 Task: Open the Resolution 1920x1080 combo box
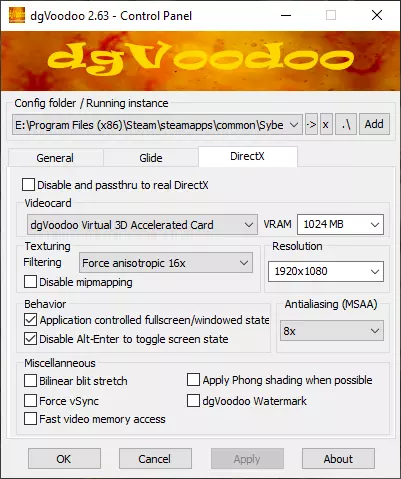tap(326, 271)
